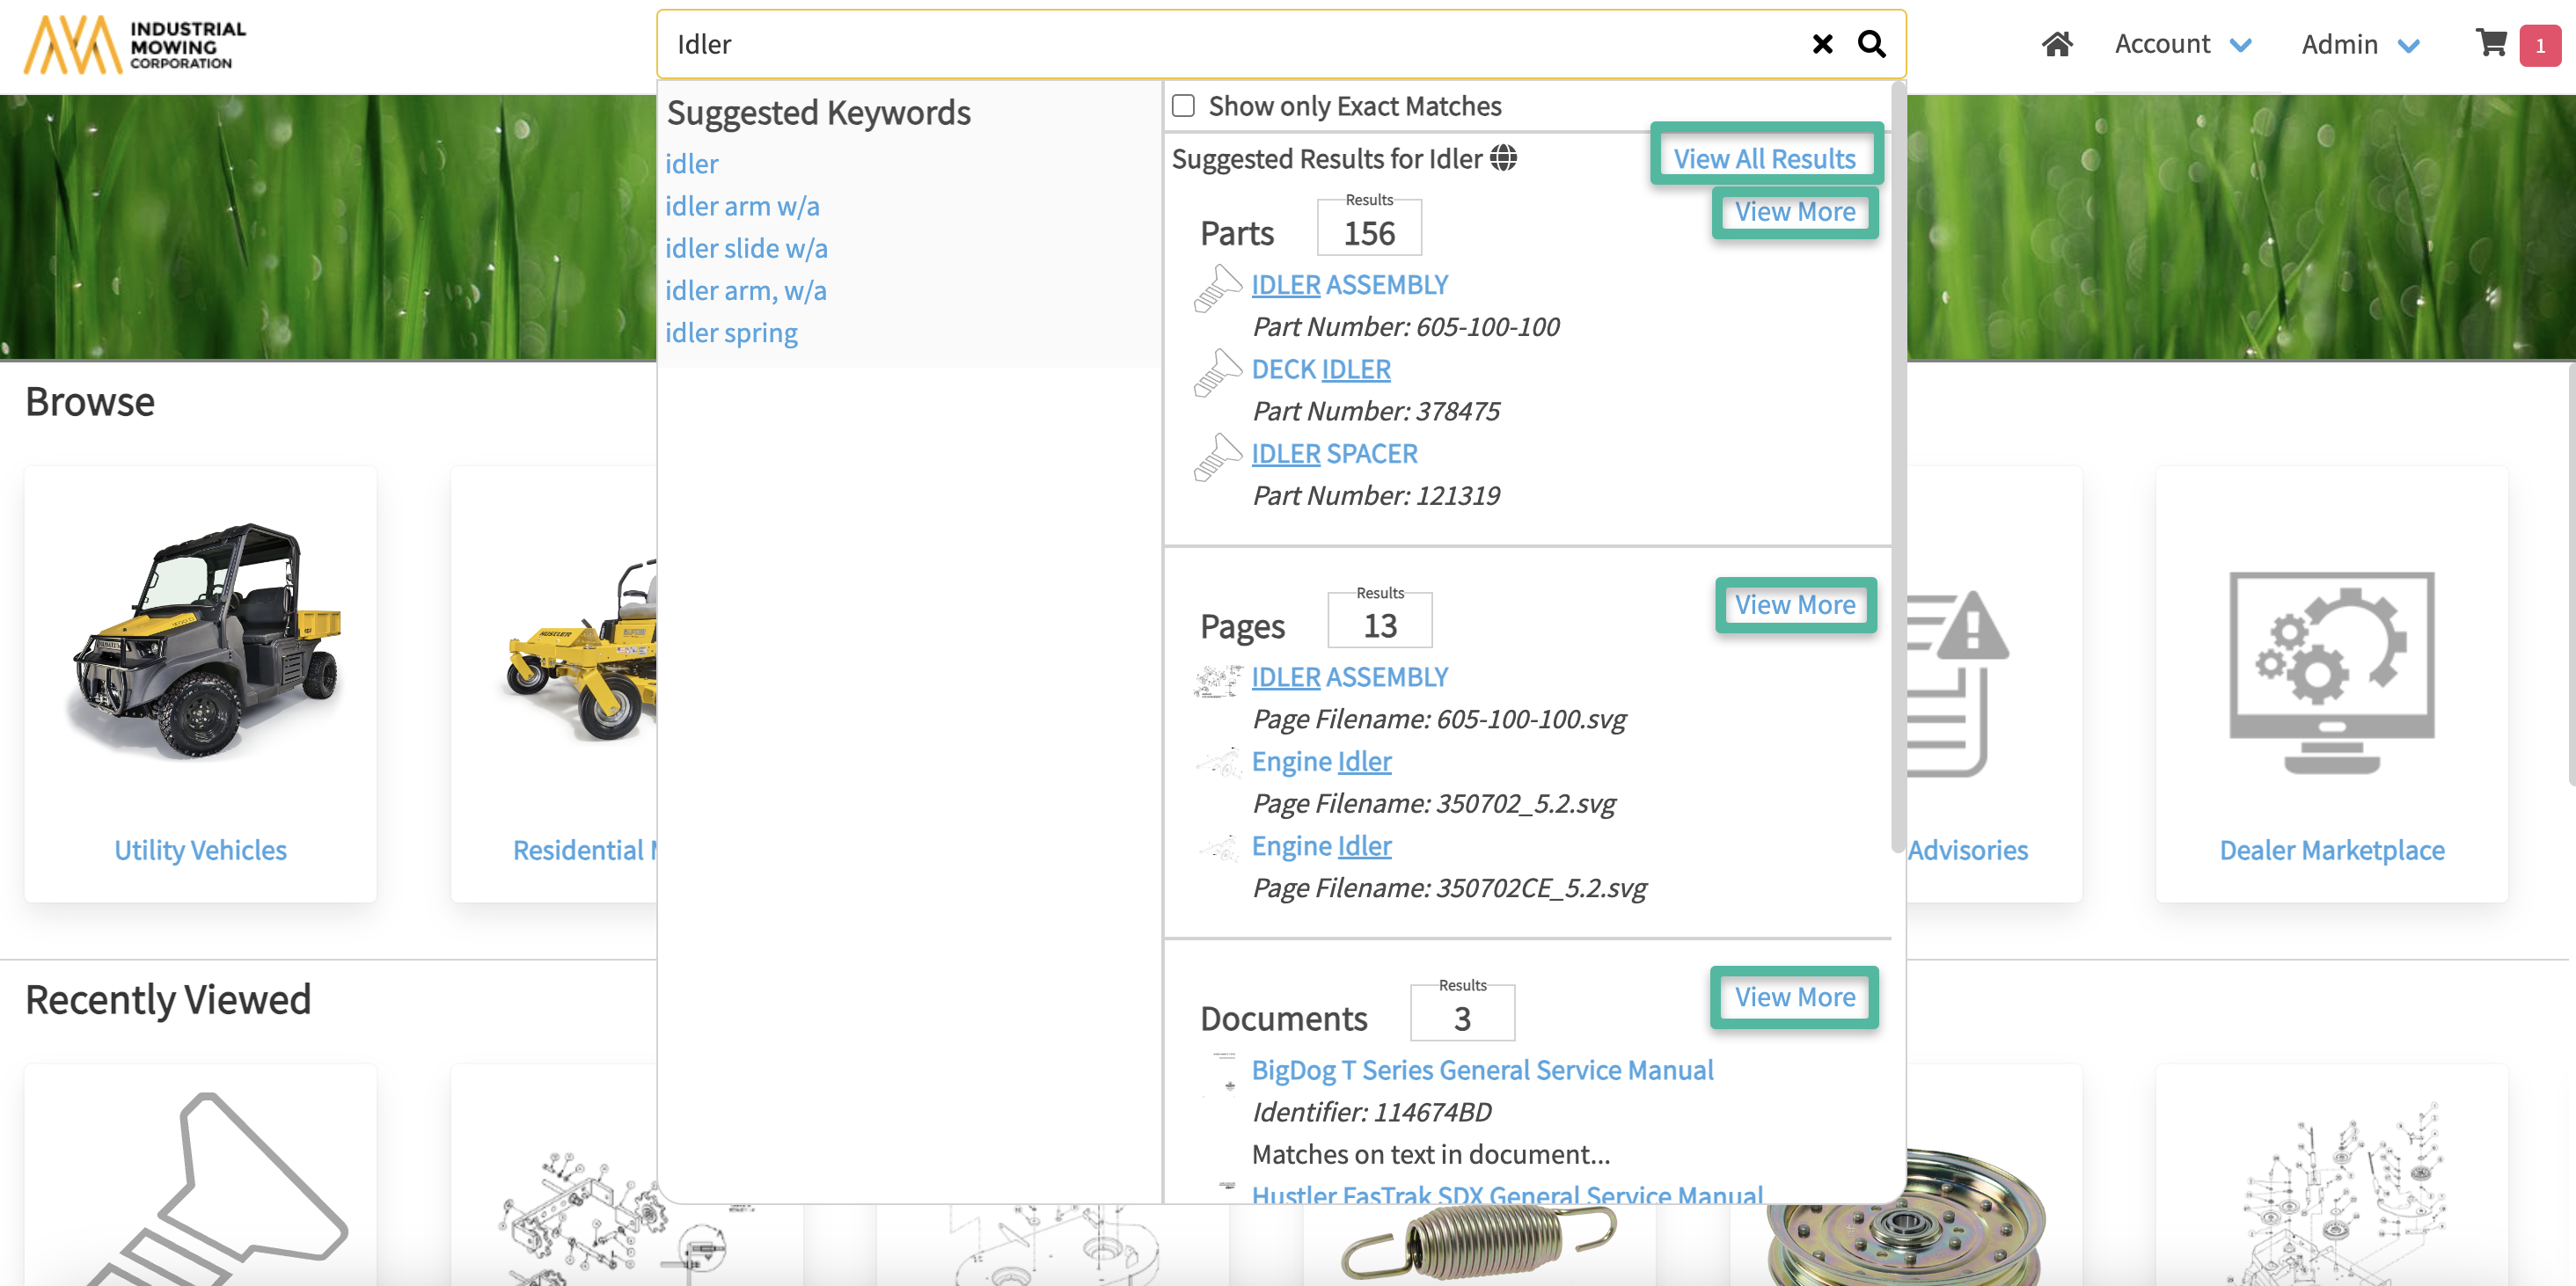Viewport: 2576px width, 1286px height.
Task: Click into the Idler search input field
Action: [x=1230, y=44]
